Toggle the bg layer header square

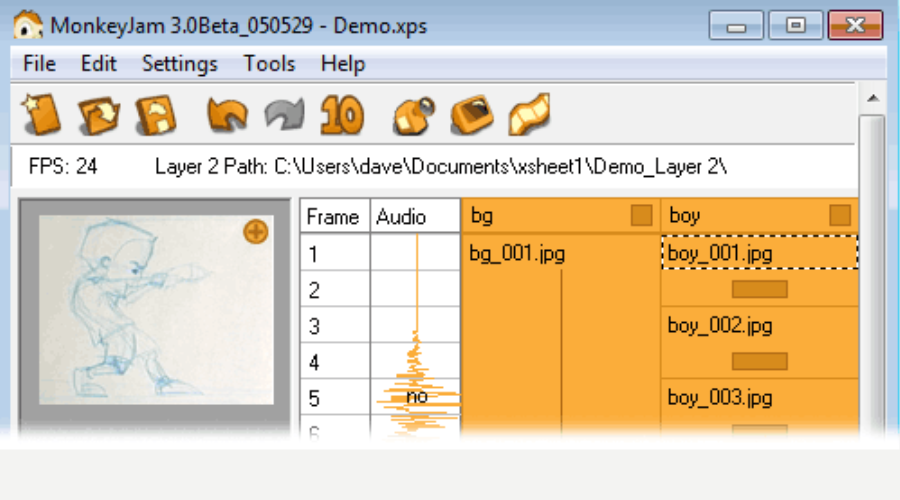(641, 216)
